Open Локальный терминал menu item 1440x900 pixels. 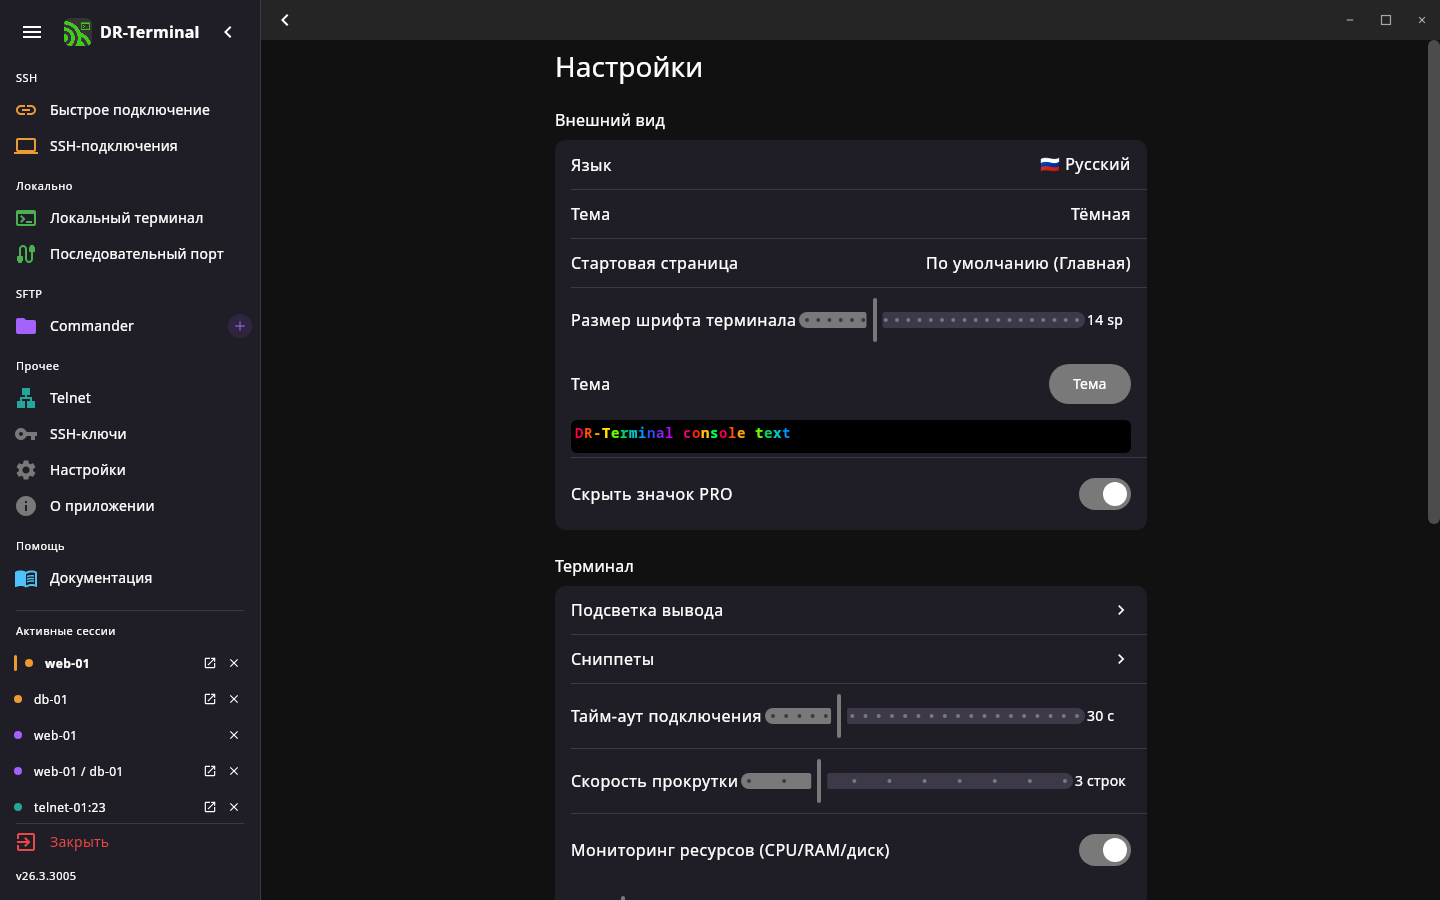130,218
